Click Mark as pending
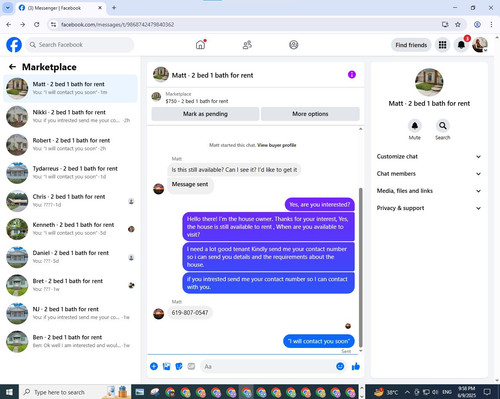The image size is (500, 399). click(205, 114)
